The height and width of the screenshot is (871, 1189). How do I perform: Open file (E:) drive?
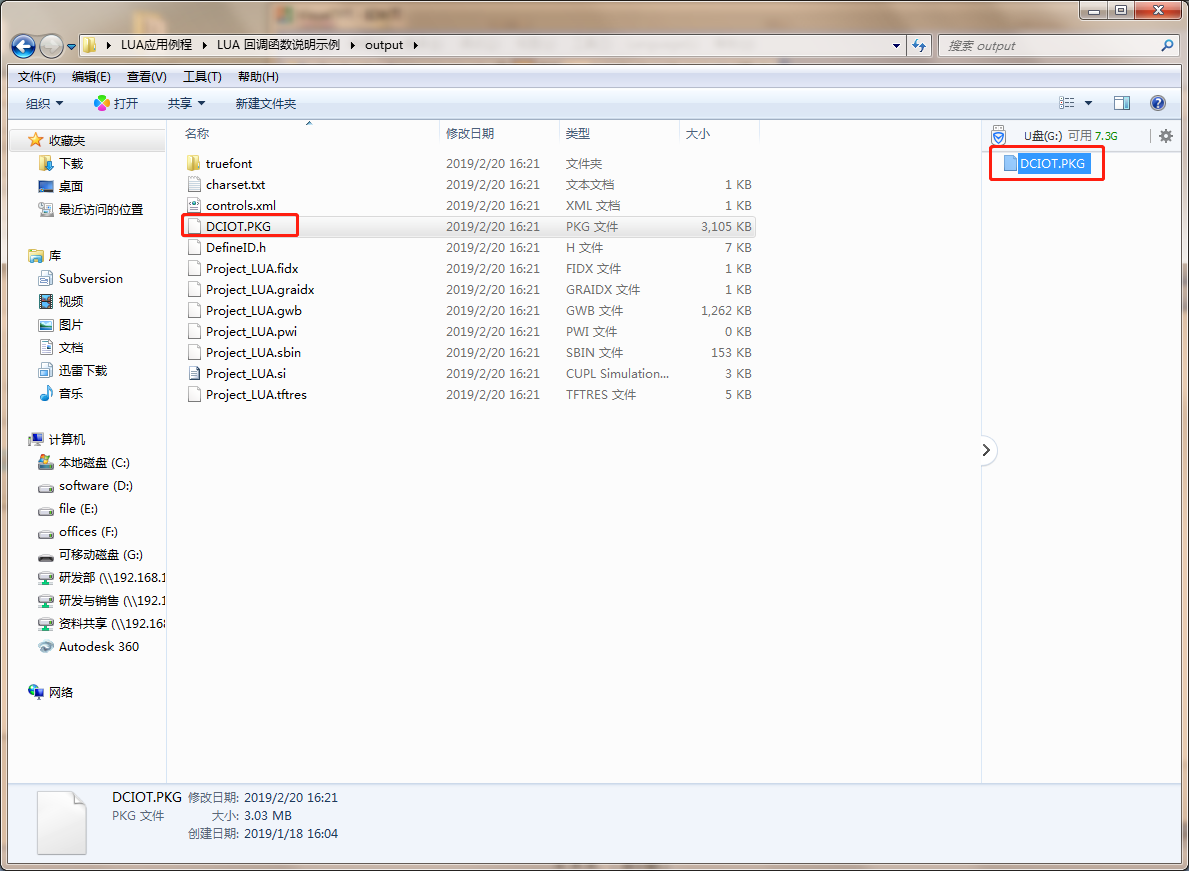(x=78, y=509)
